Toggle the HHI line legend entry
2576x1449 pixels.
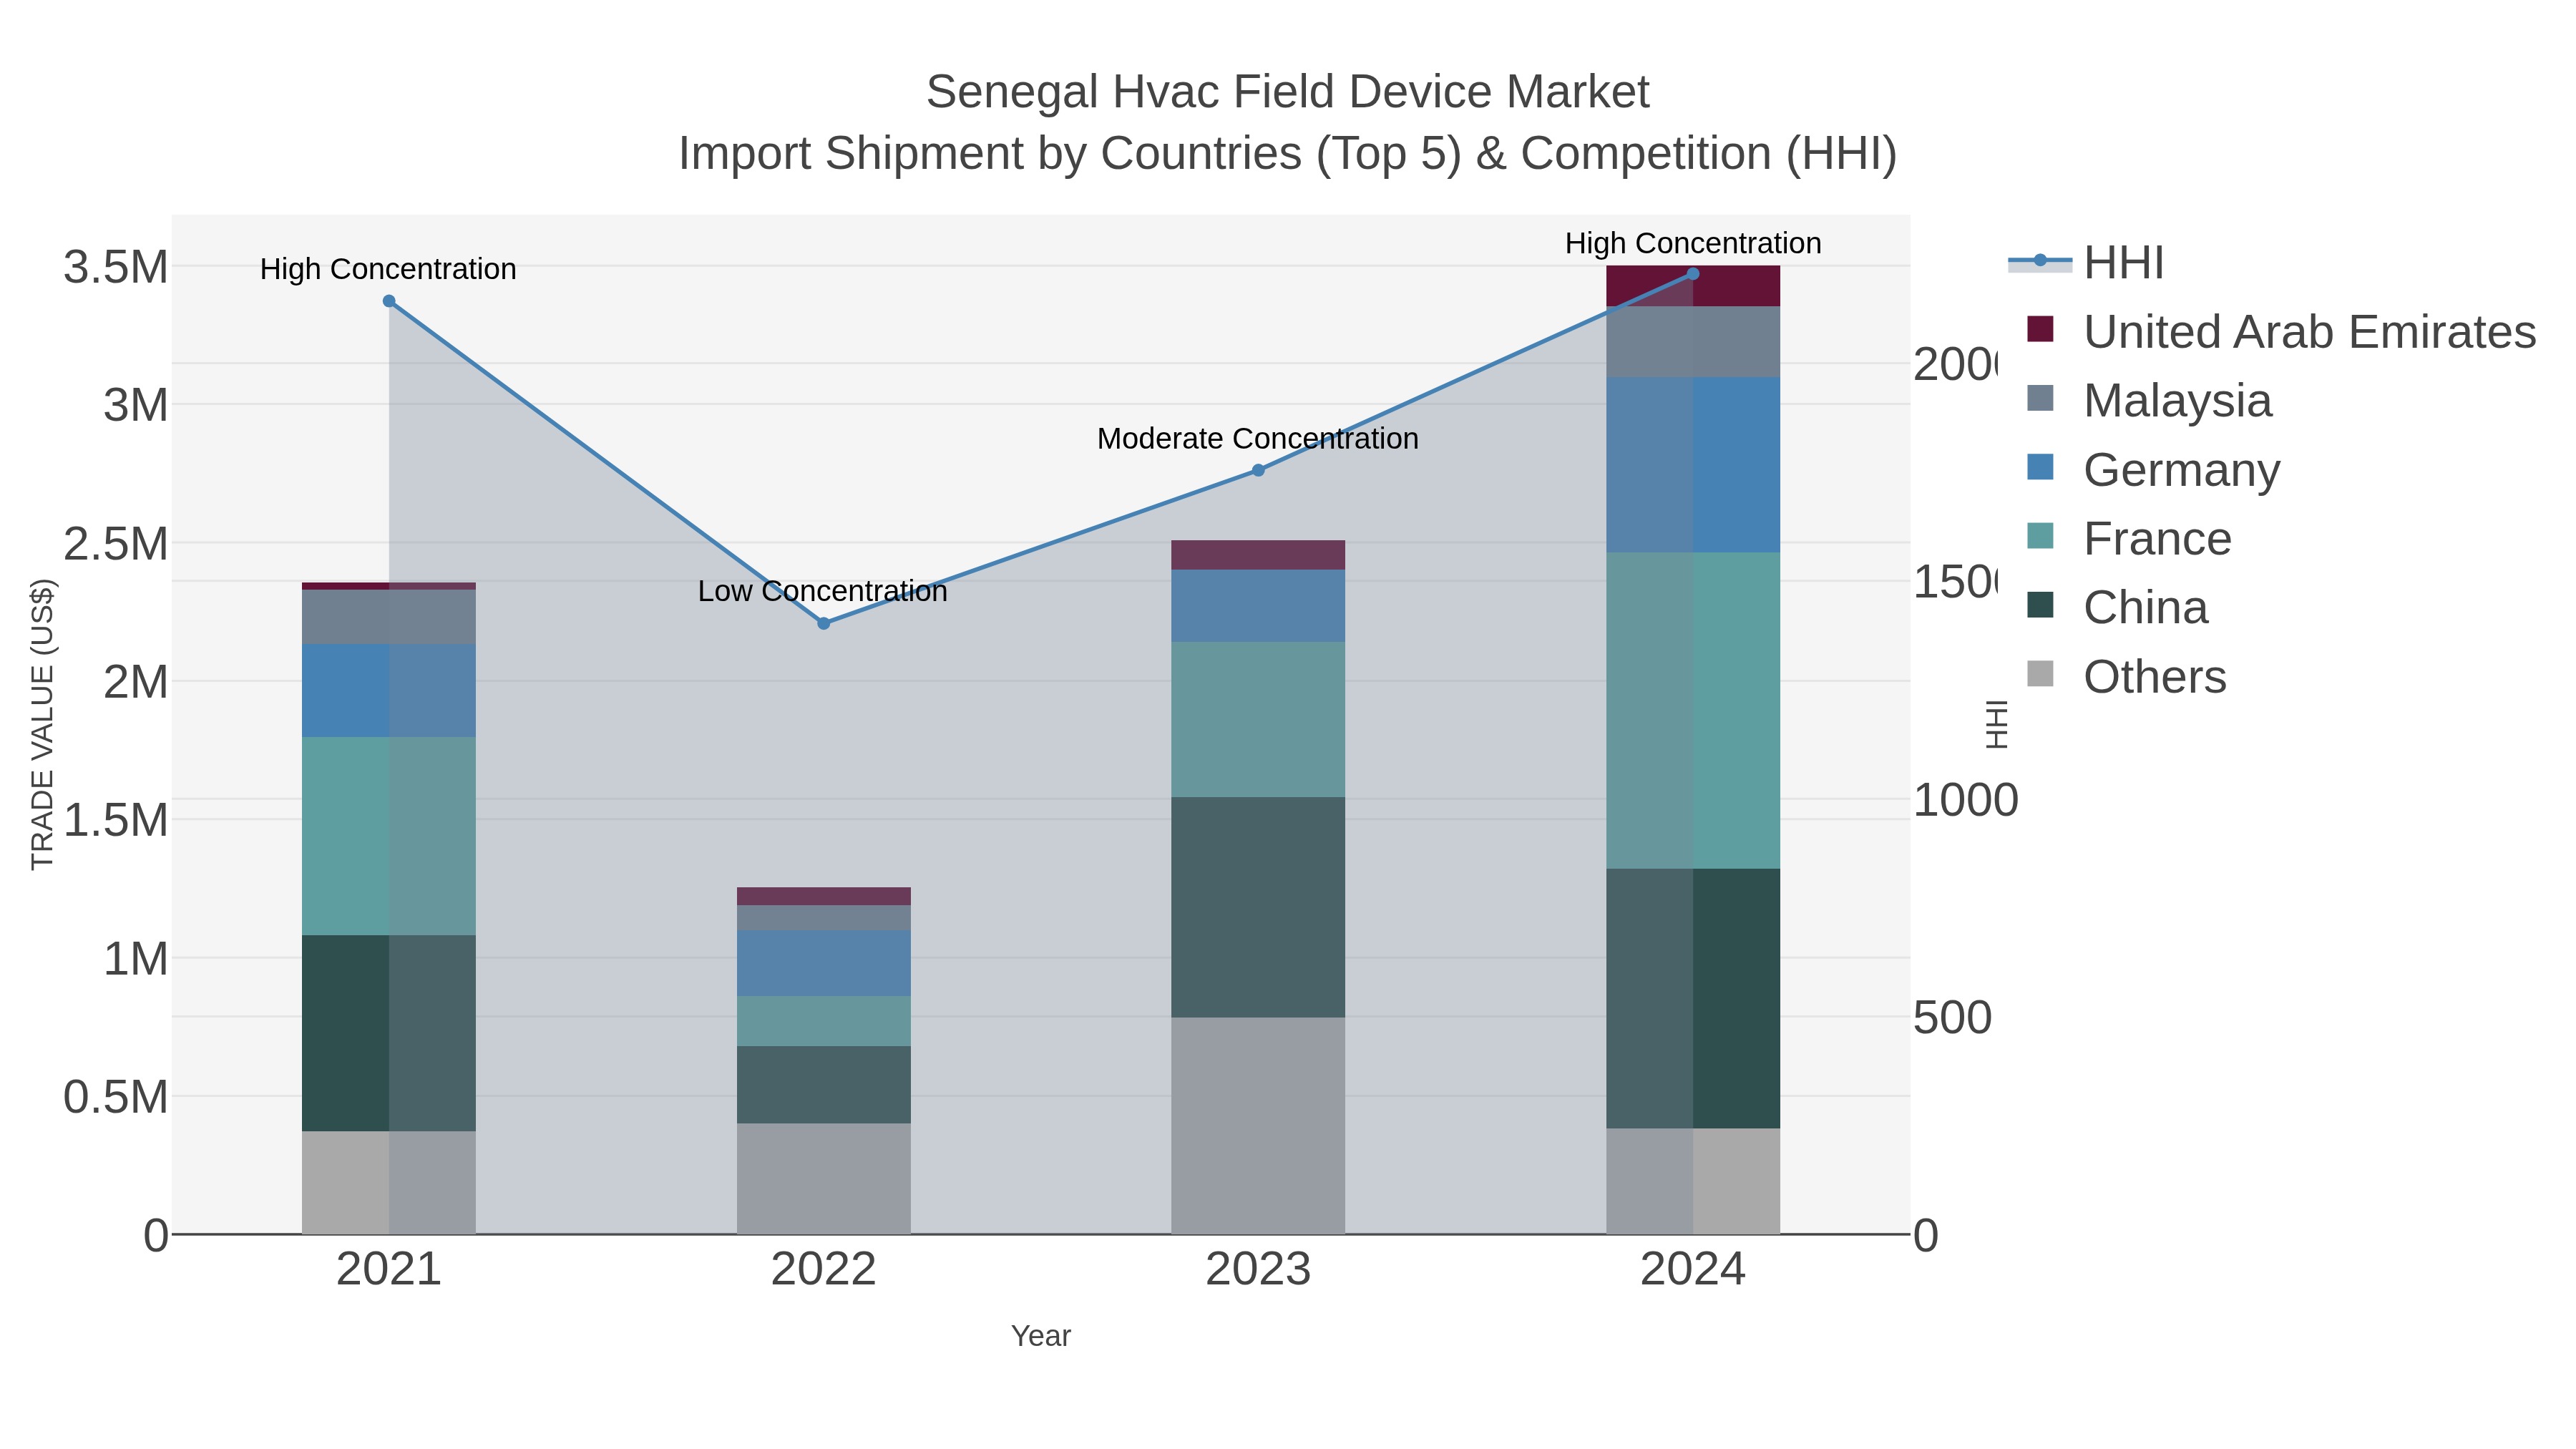[x=2086, y=263]
